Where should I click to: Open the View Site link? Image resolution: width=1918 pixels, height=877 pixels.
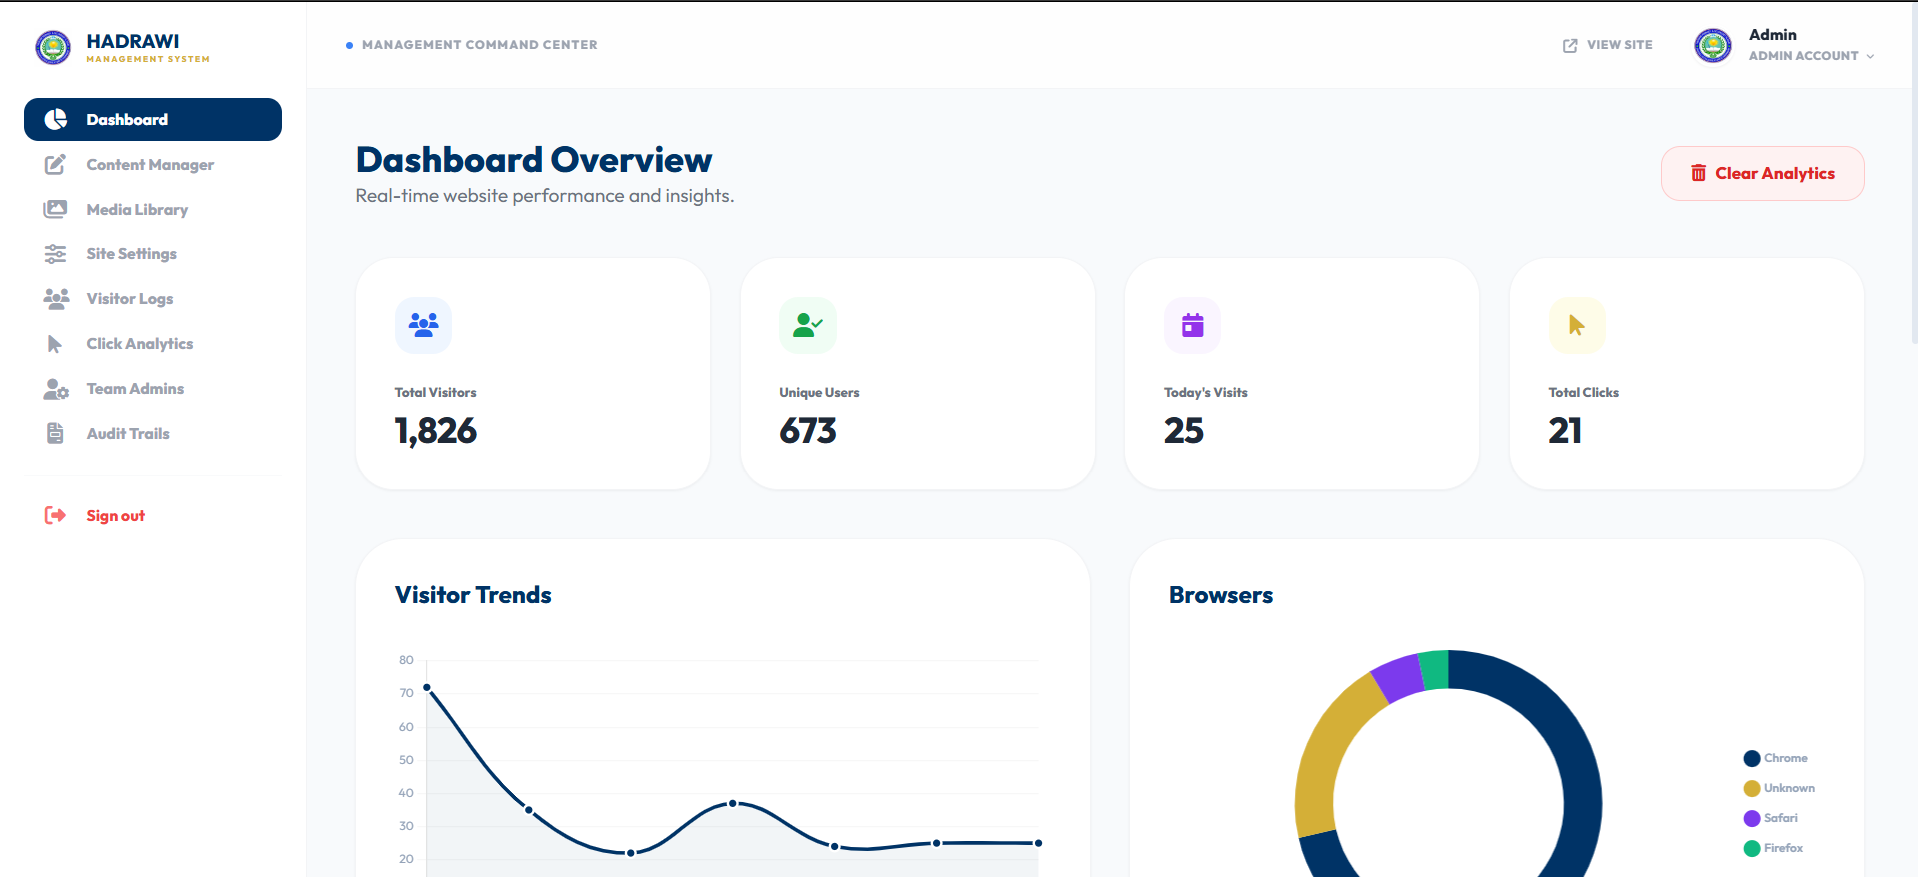pos(1608,45)
